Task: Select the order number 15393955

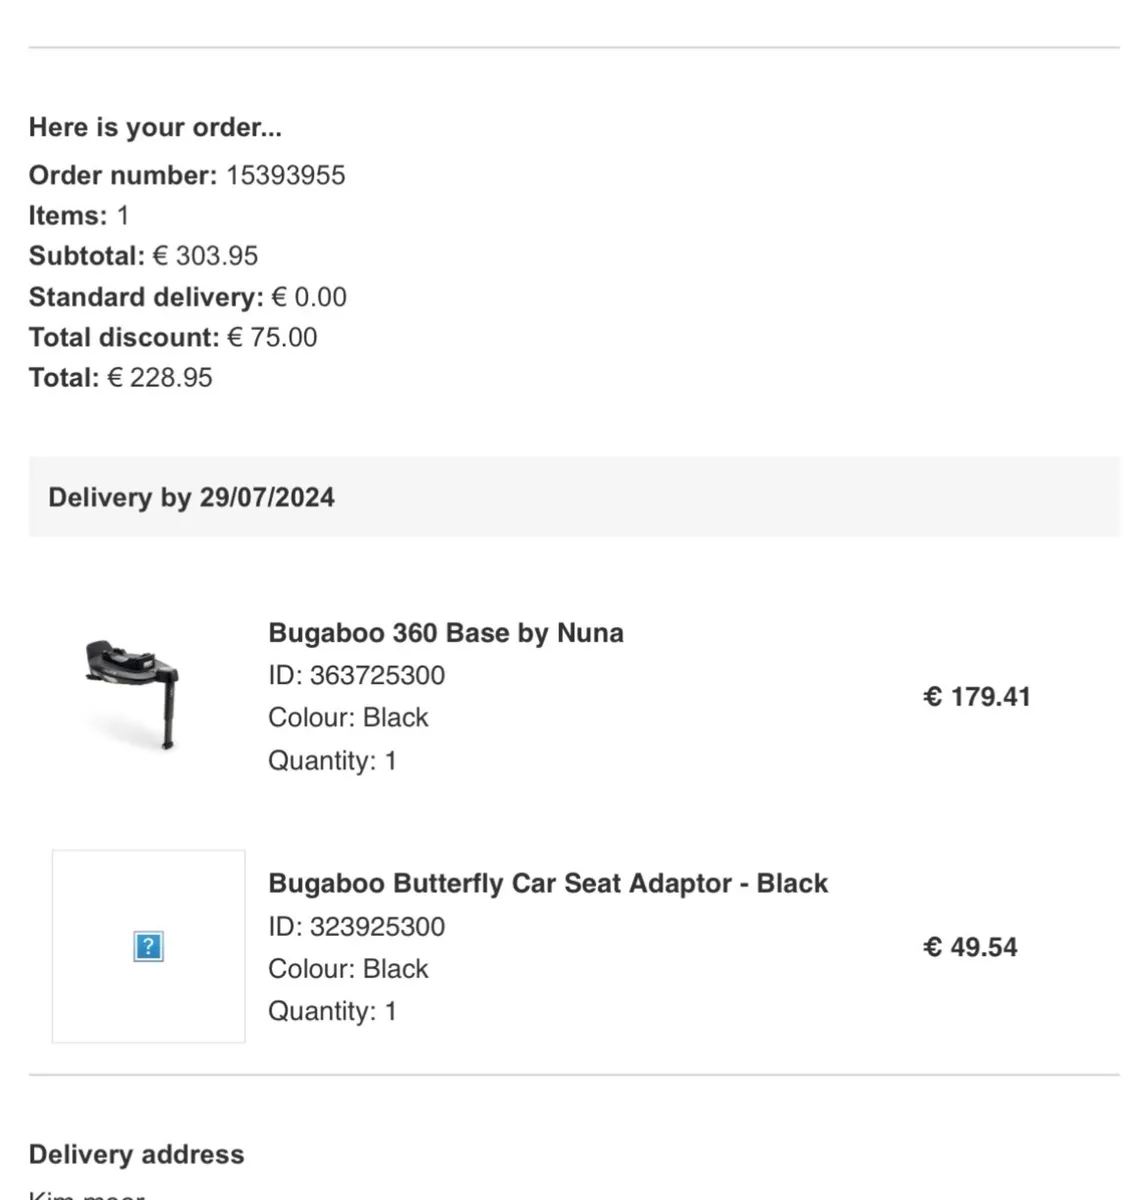Action: tap(285, 175)
